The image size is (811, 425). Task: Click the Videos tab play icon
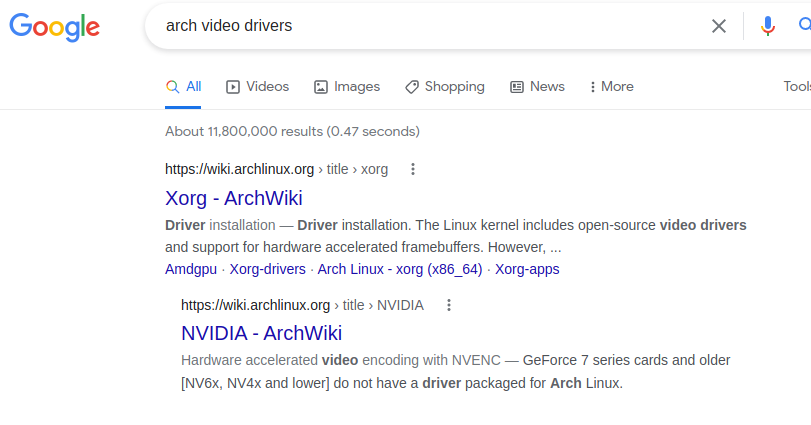click(x=233, y=87)
